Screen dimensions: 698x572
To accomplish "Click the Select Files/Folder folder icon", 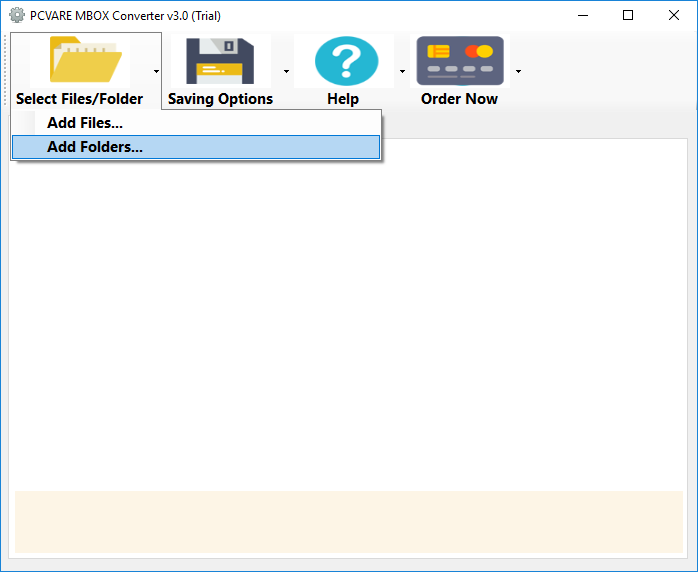I will click(x=85, y=60).
